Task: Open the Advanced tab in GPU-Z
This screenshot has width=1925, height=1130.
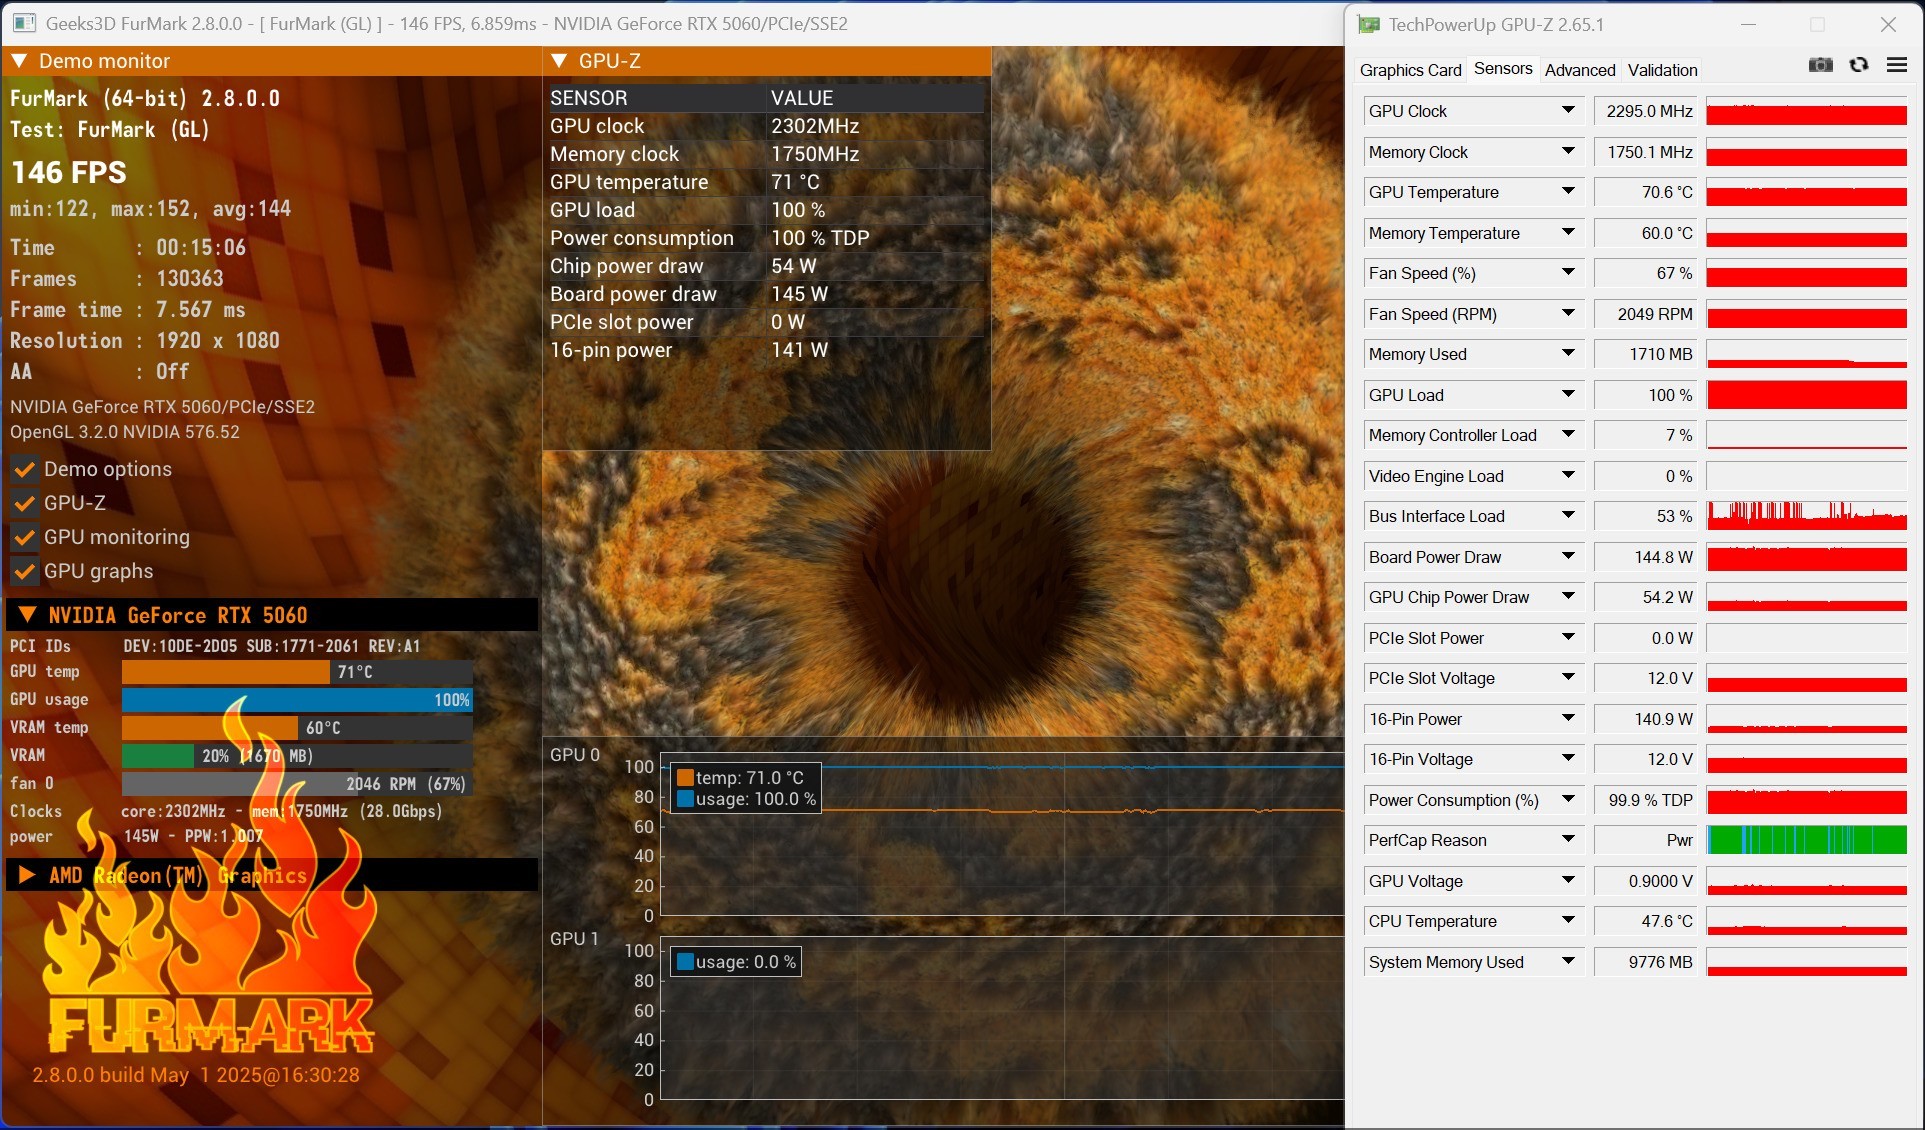Action: pyautogui.click(x=1579, y=70)
